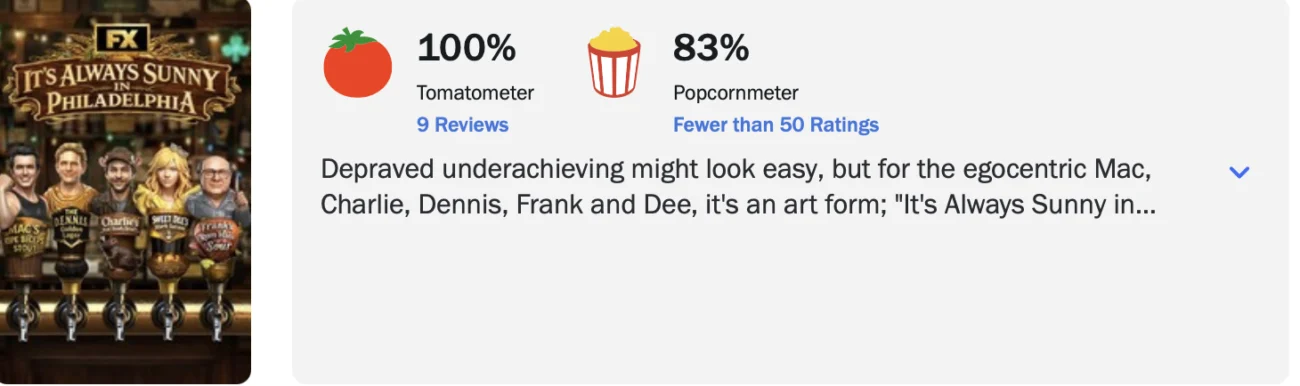Click the FX network logo on poster
The height and width of the screenshot is (386, 1300).
pos(122,39)
